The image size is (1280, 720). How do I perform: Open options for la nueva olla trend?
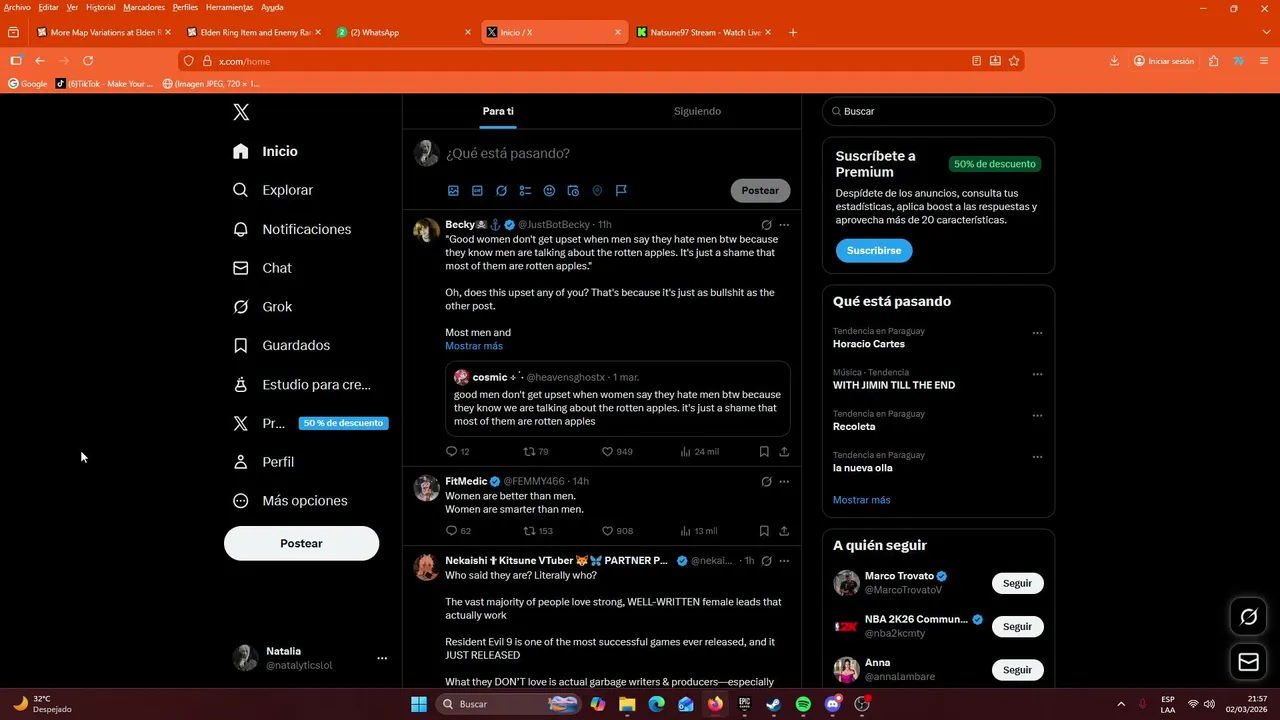click(1037, 457)
